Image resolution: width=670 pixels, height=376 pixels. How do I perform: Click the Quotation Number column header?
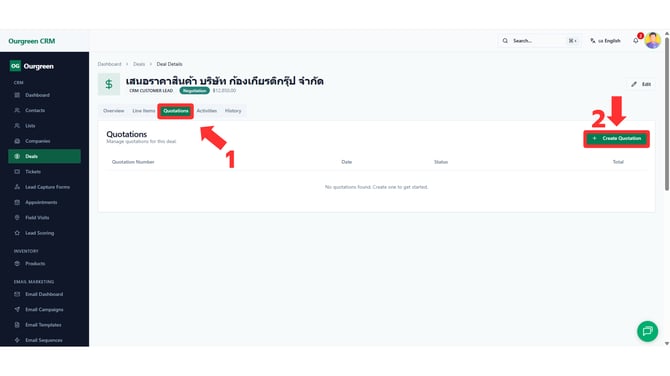pos(133,162)
